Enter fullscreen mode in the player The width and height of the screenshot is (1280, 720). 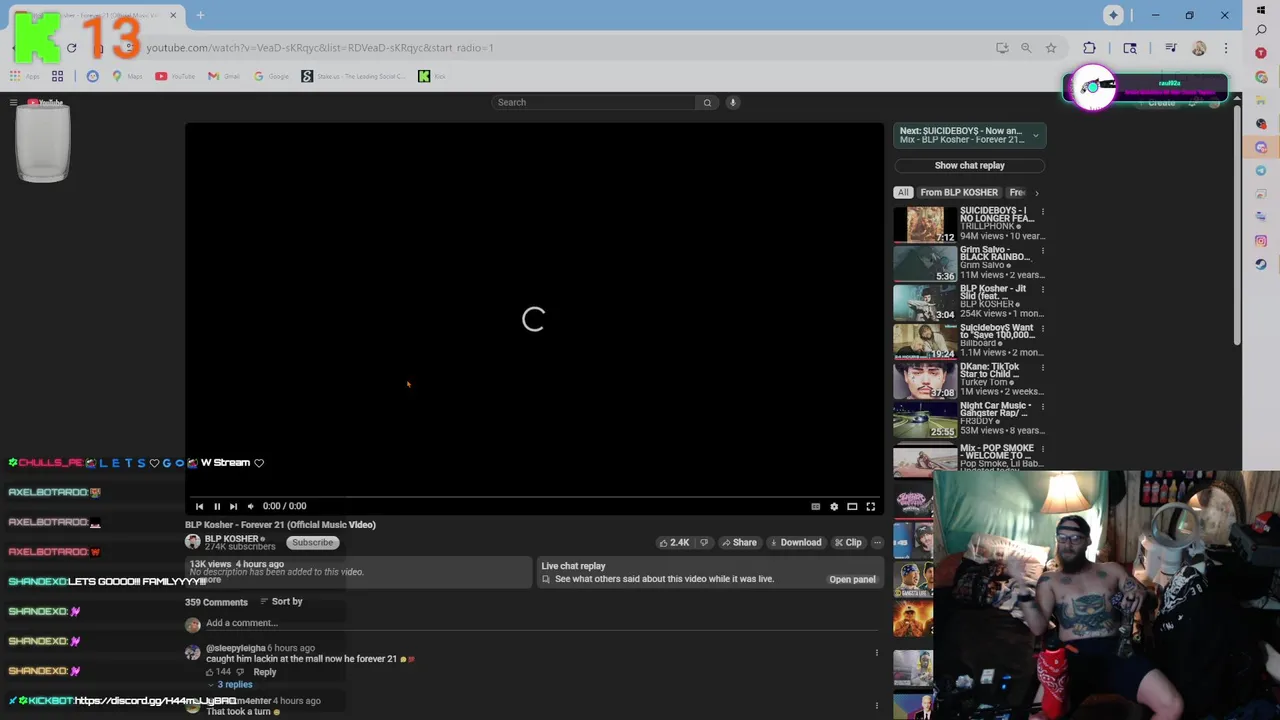[x=870, y=507]
